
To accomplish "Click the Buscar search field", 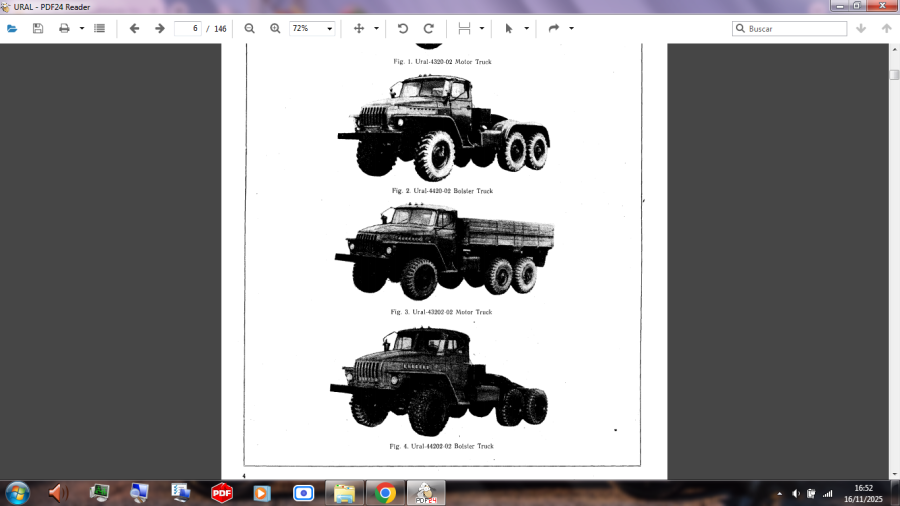I will tap(795, 28).
